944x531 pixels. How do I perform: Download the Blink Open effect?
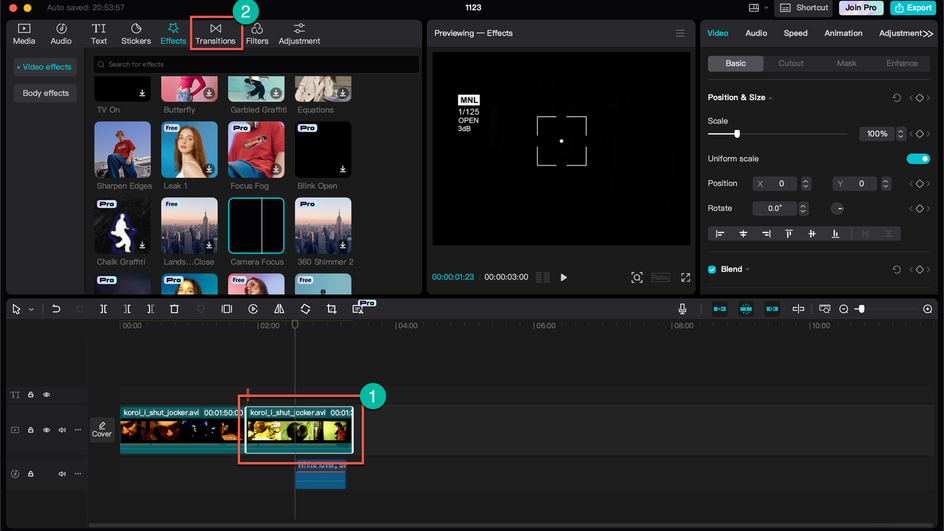coord(343,169)
